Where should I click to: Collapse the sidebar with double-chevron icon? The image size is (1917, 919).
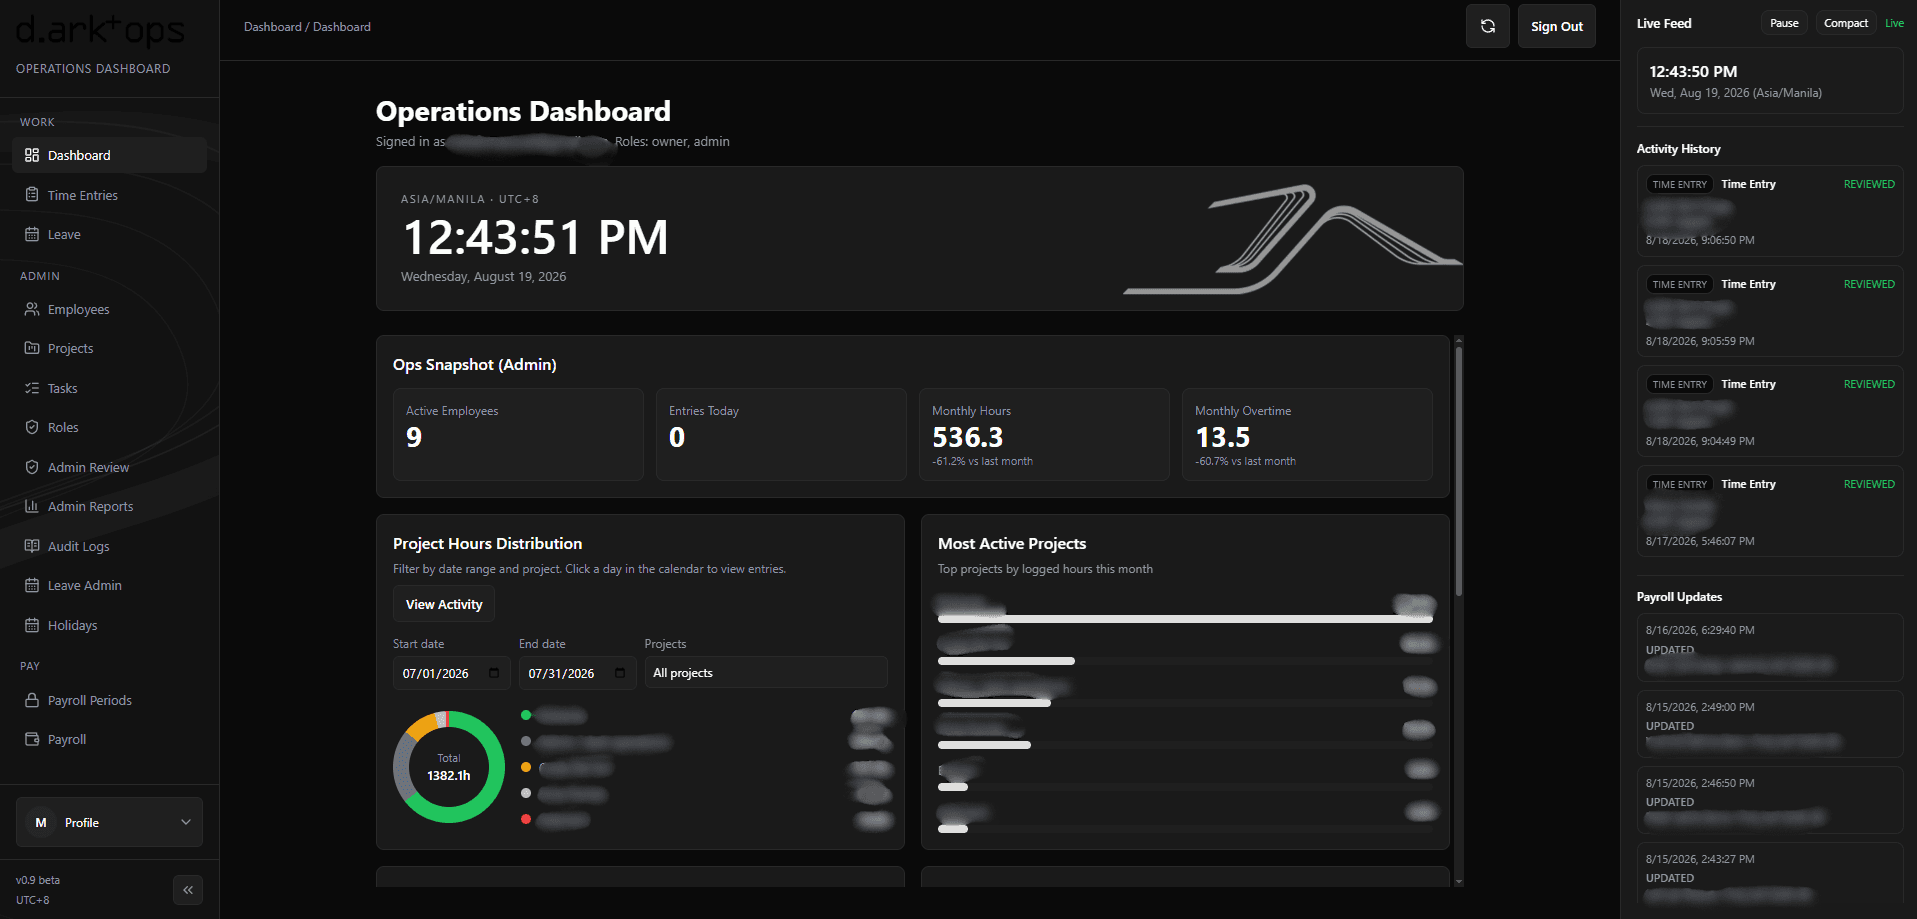click(188, 890)
